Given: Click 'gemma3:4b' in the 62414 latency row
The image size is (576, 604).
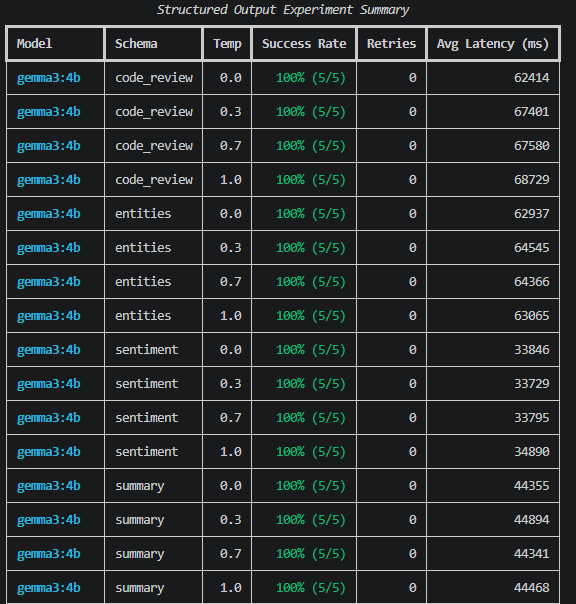Looking at the screenshot, I should click(49, 78).
